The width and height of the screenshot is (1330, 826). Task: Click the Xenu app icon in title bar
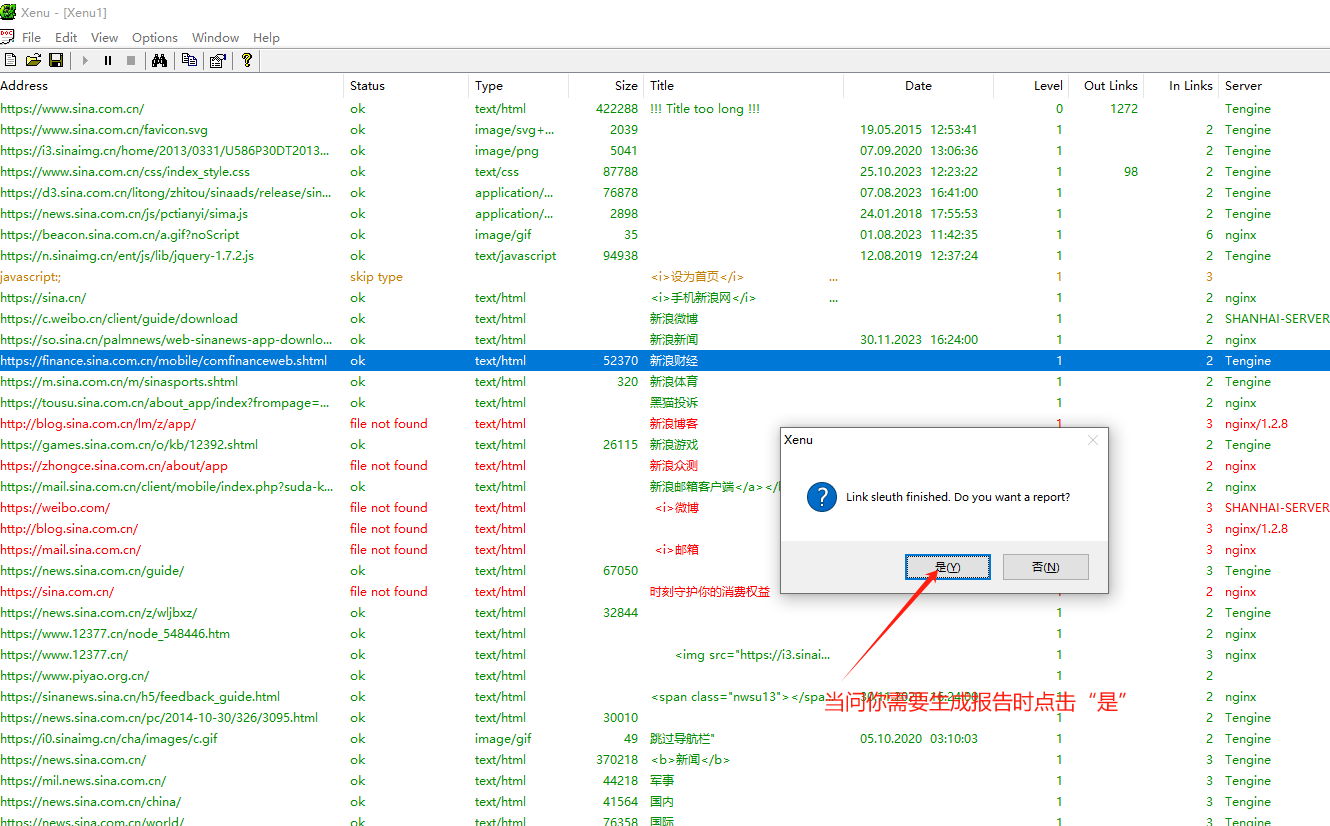pos(9,12)
